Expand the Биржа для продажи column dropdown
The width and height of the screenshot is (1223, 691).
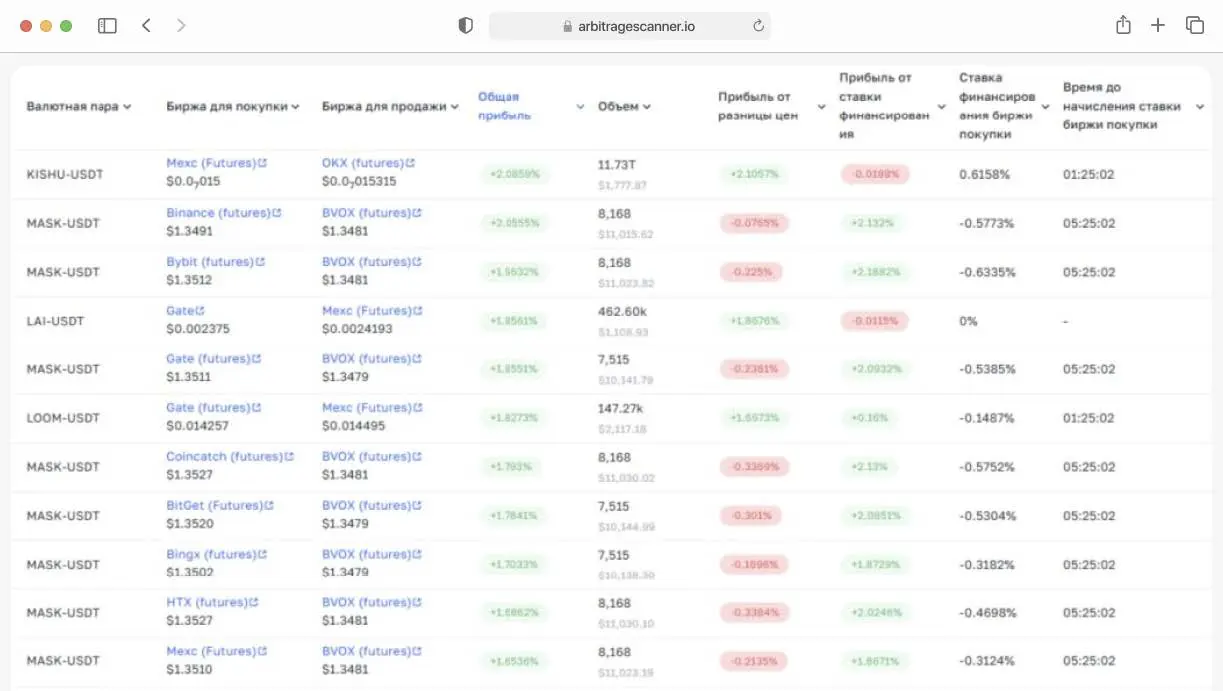[x=455, y=107]
